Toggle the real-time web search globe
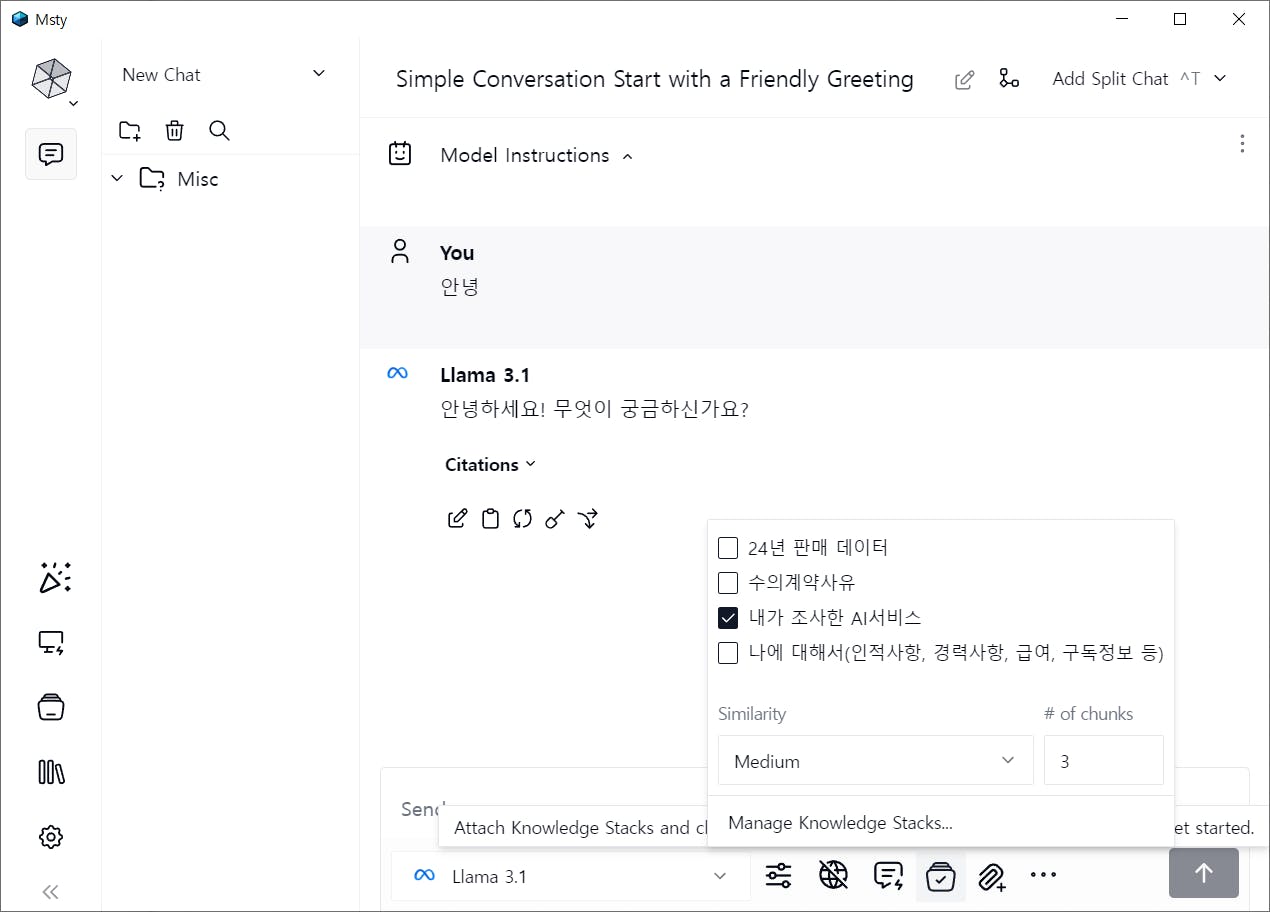Screen dimensions: 1270x912 click(833, 876)
